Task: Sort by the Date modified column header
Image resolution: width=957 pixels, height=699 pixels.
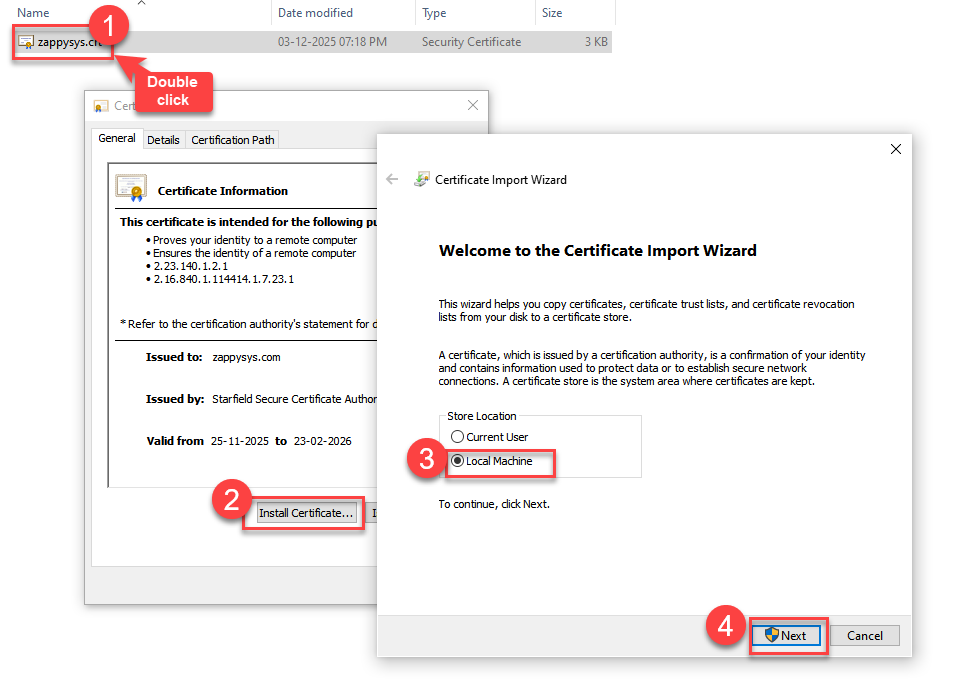Action: pos(315,13)
